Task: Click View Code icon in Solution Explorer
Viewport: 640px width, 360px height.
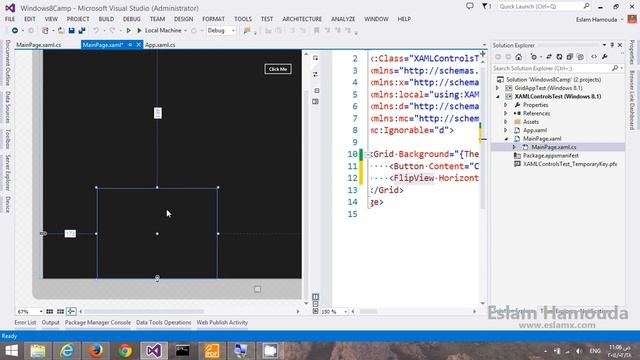Action: 594,57
